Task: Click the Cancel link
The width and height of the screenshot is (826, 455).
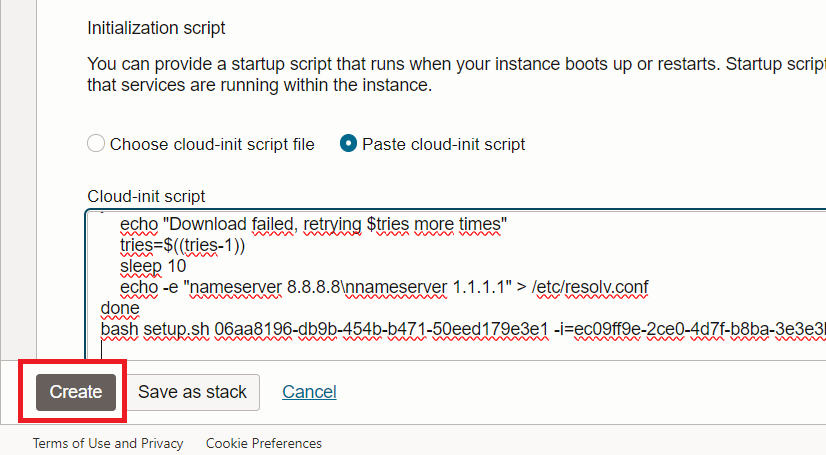Action: pyautogui.click(x=309, y=392)
